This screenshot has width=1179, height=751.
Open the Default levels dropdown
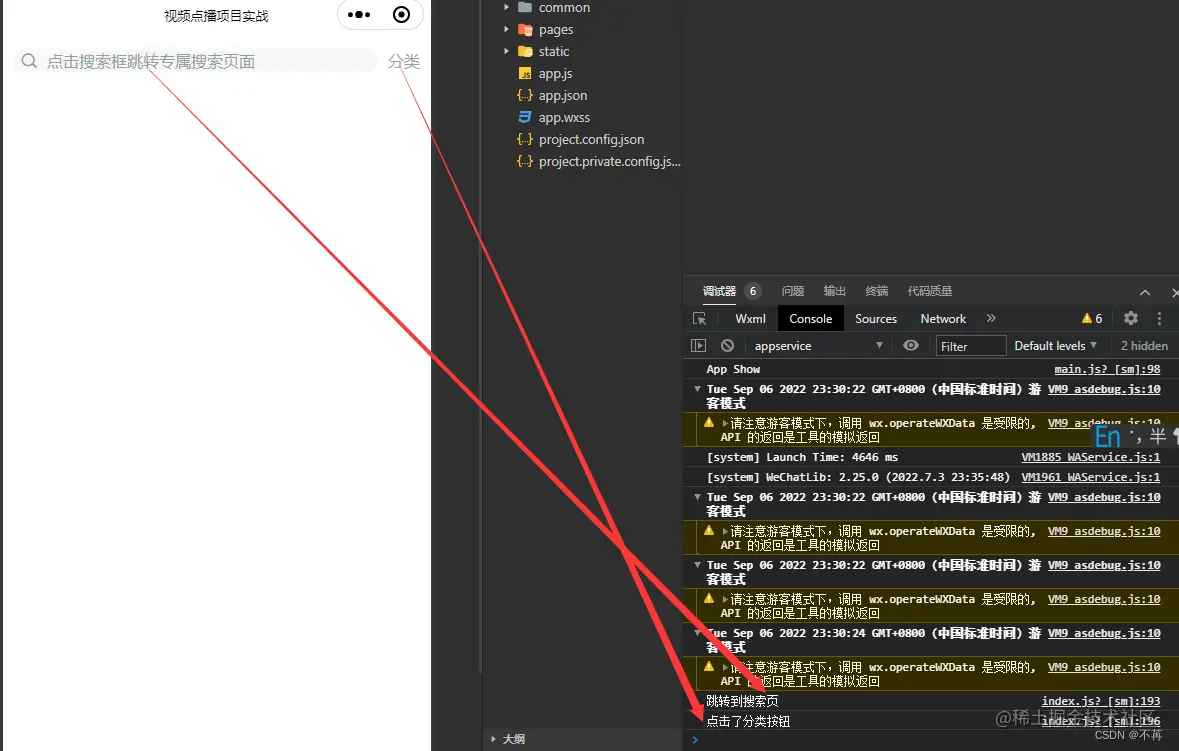pos(1056,346)
